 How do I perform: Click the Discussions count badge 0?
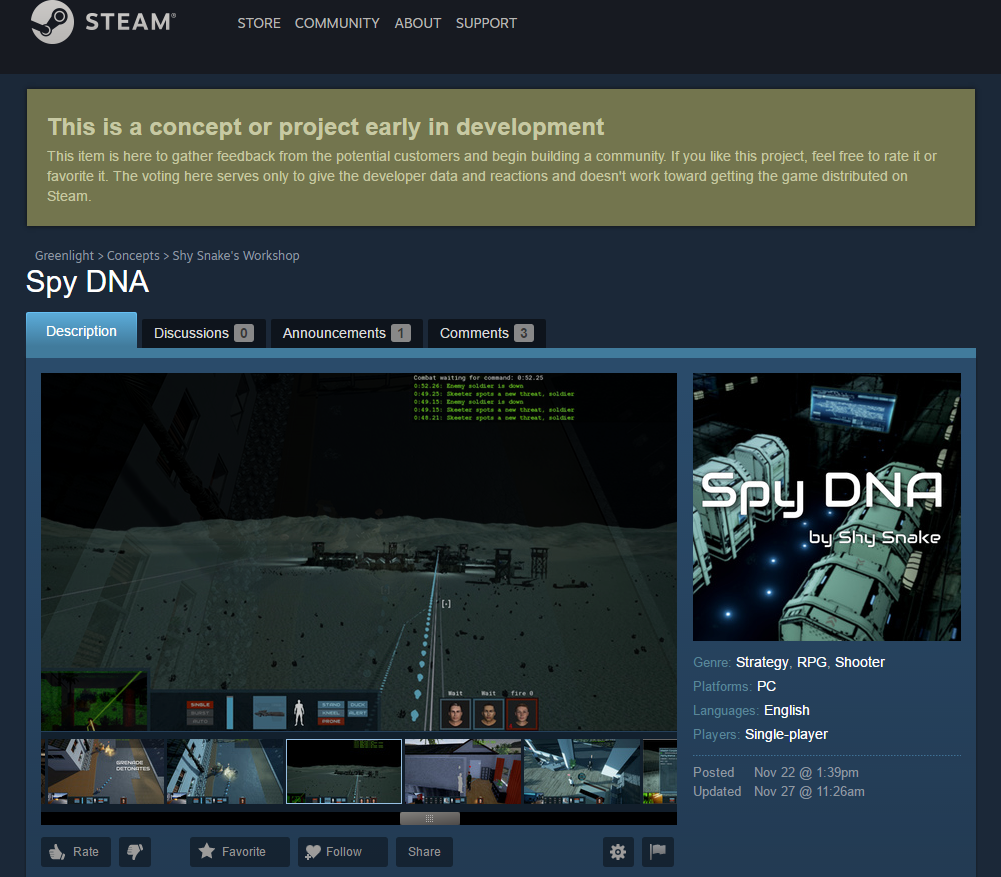[x=244, y=333]
